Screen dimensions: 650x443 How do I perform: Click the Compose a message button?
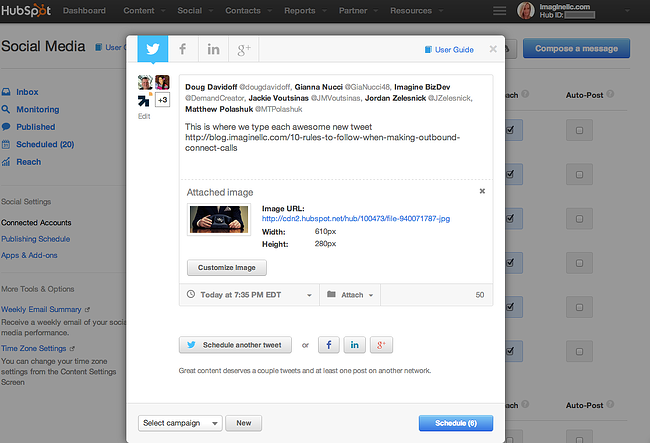576,48
